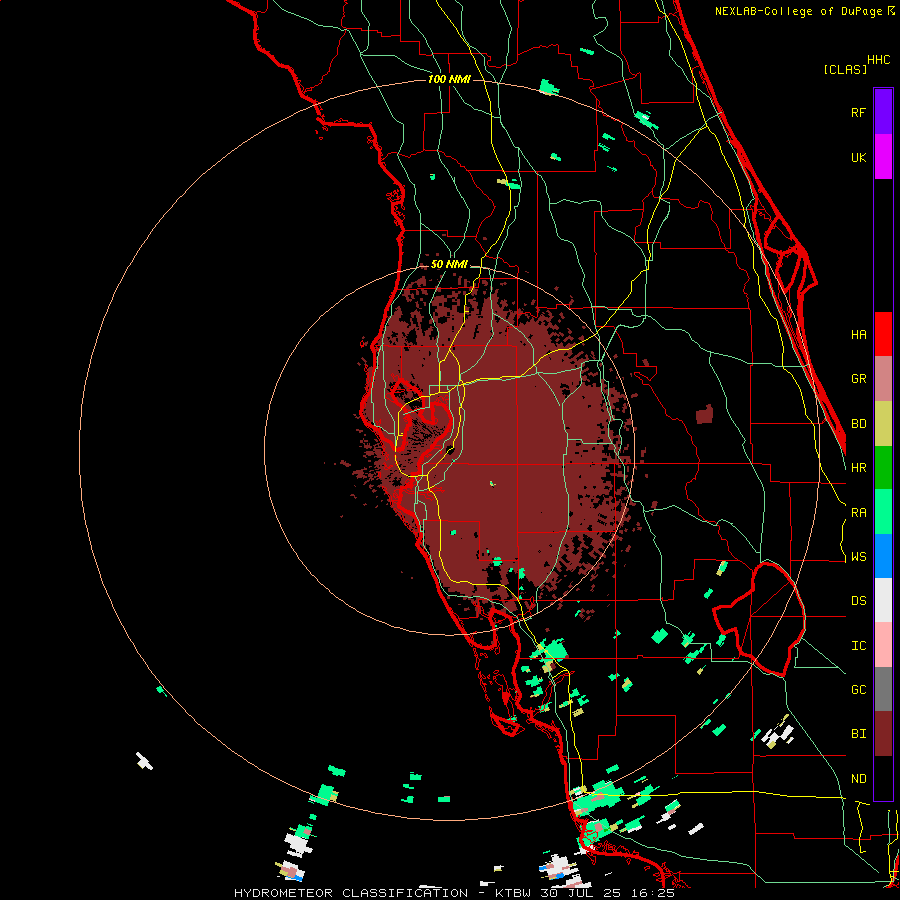Click the 'HR' legend label

858,468
